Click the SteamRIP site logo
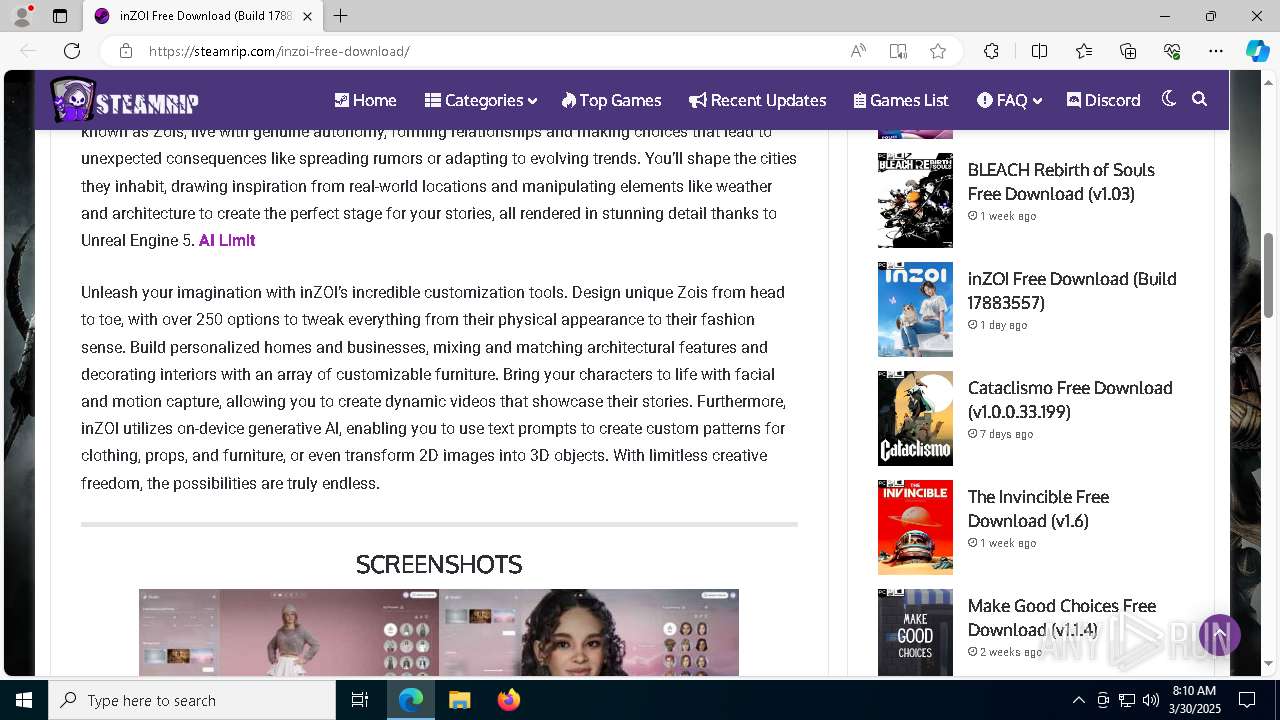Image resolution: width=1280 pixels, height=720 pixels. [124, 100]
